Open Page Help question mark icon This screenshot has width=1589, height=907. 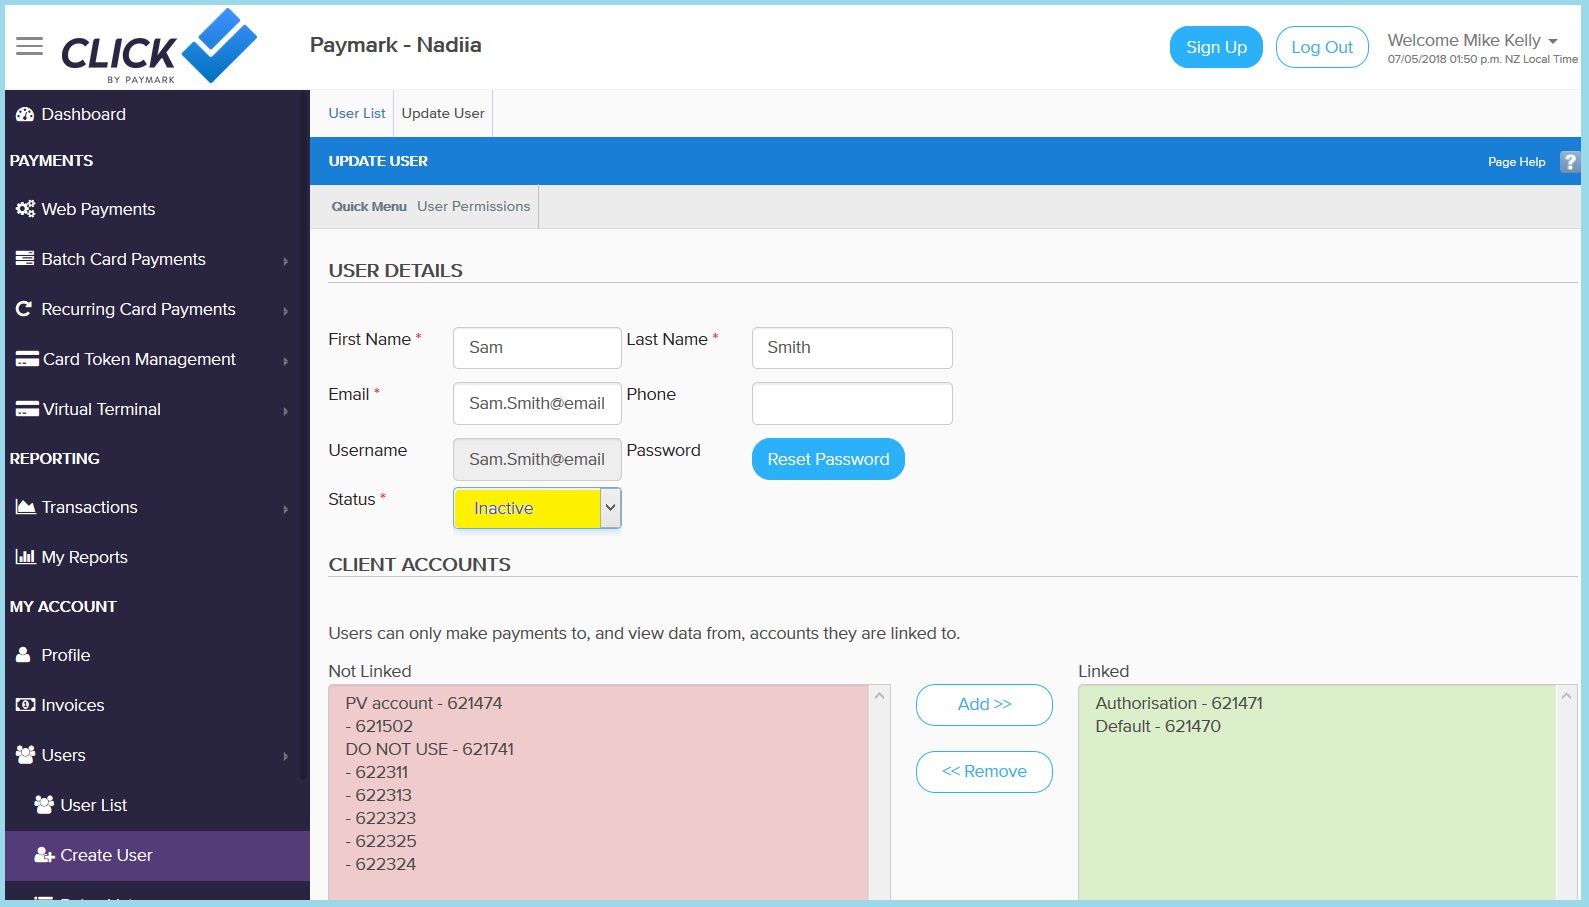[x=1570, y=162]
